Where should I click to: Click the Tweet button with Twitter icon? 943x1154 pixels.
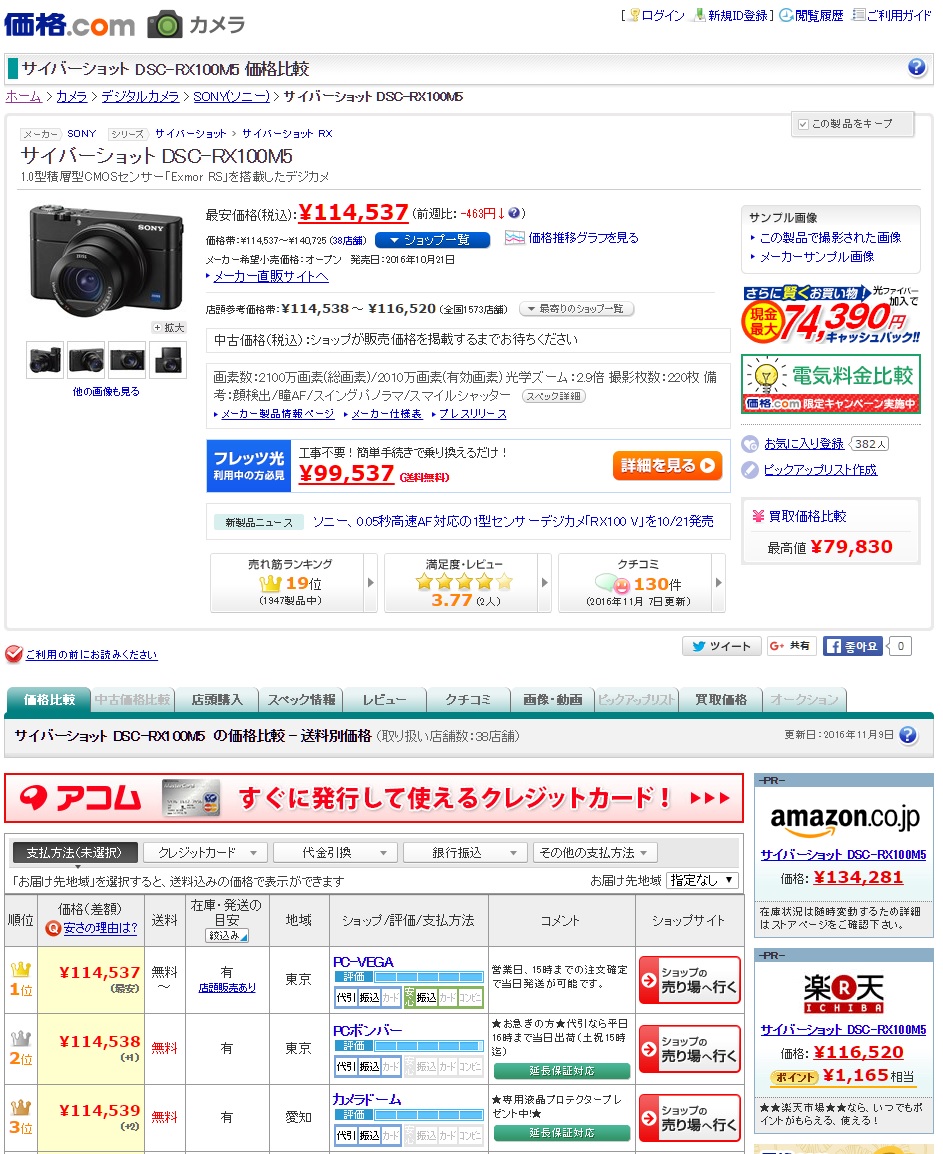(721, 647)
